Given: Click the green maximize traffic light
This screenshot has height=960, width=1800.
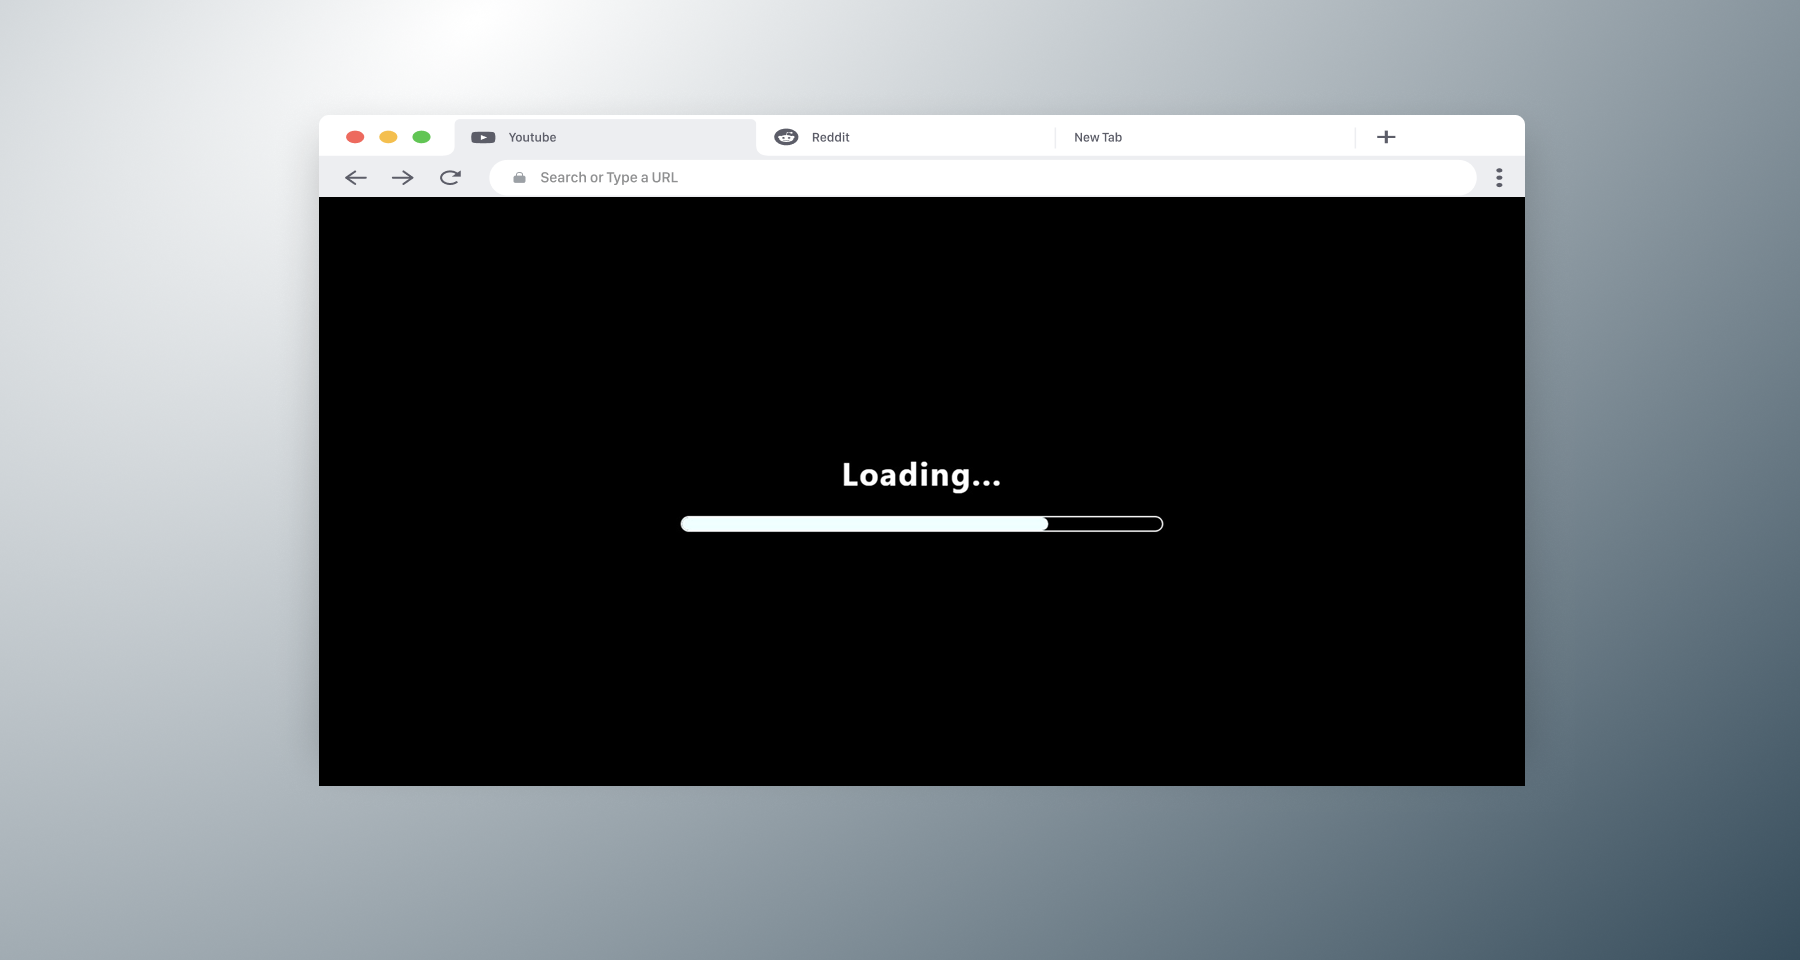Looking at the screenshot, I should pos(422,137).
